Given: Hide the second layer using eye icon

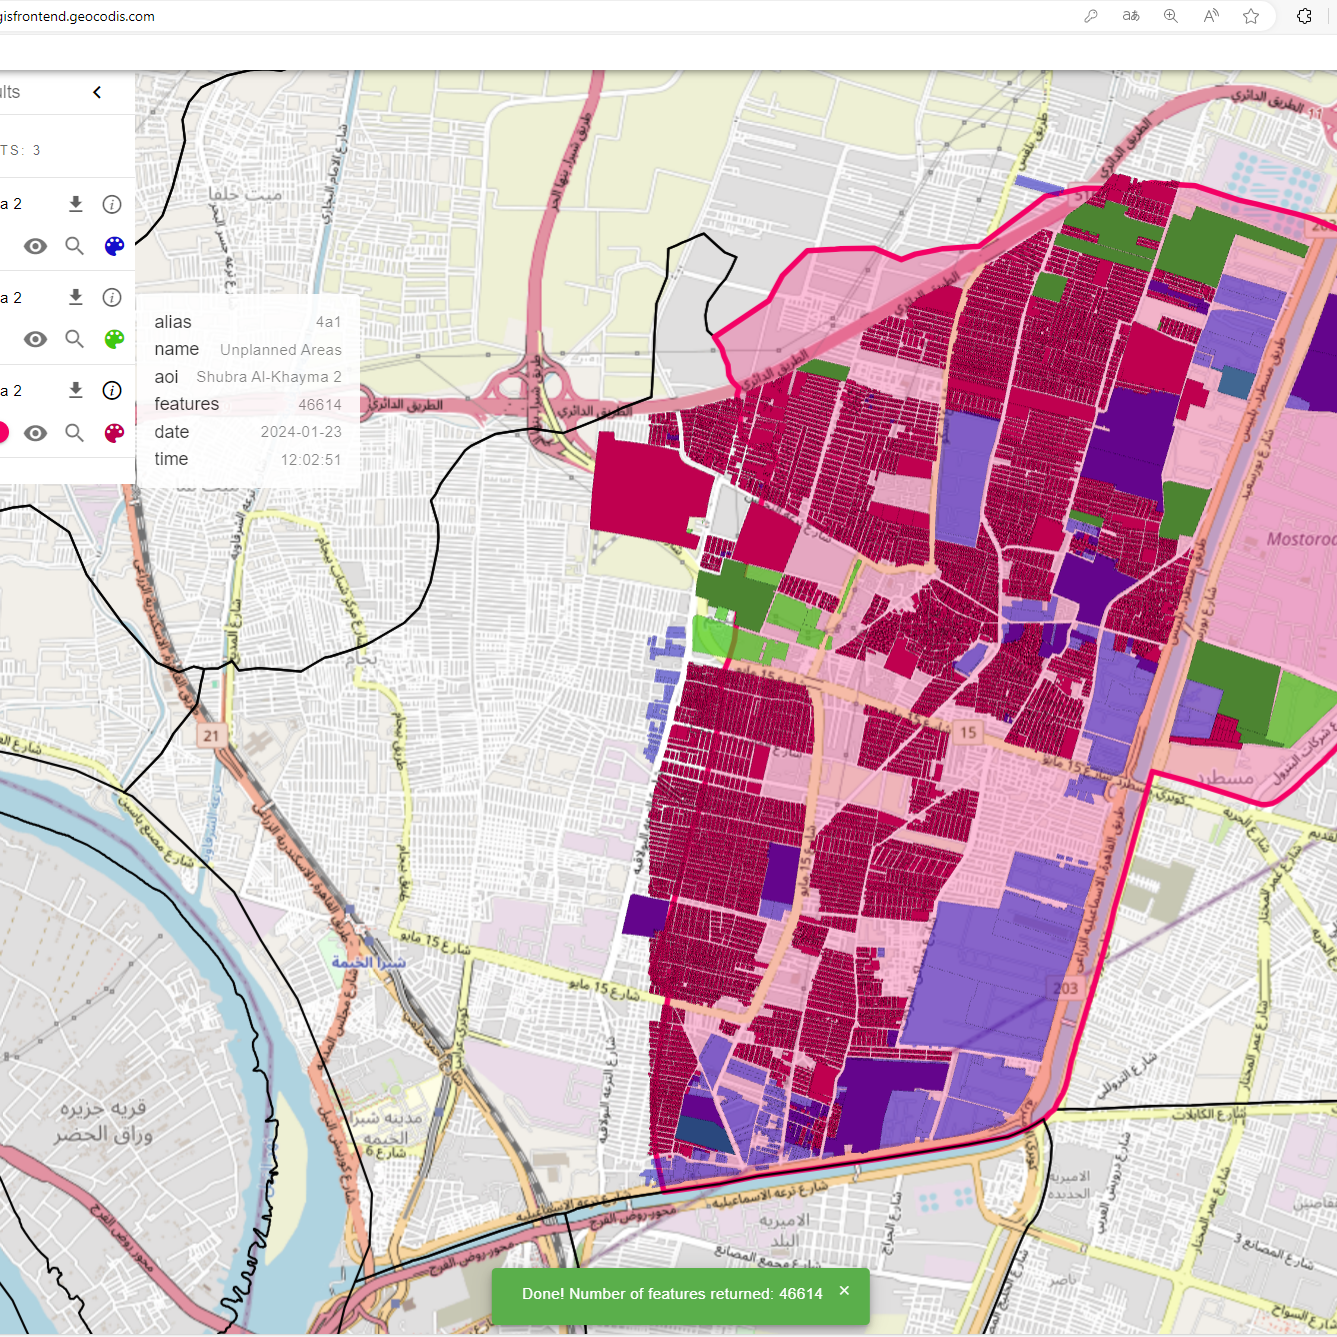Looking at the screenshot, I should pos(35,339).
